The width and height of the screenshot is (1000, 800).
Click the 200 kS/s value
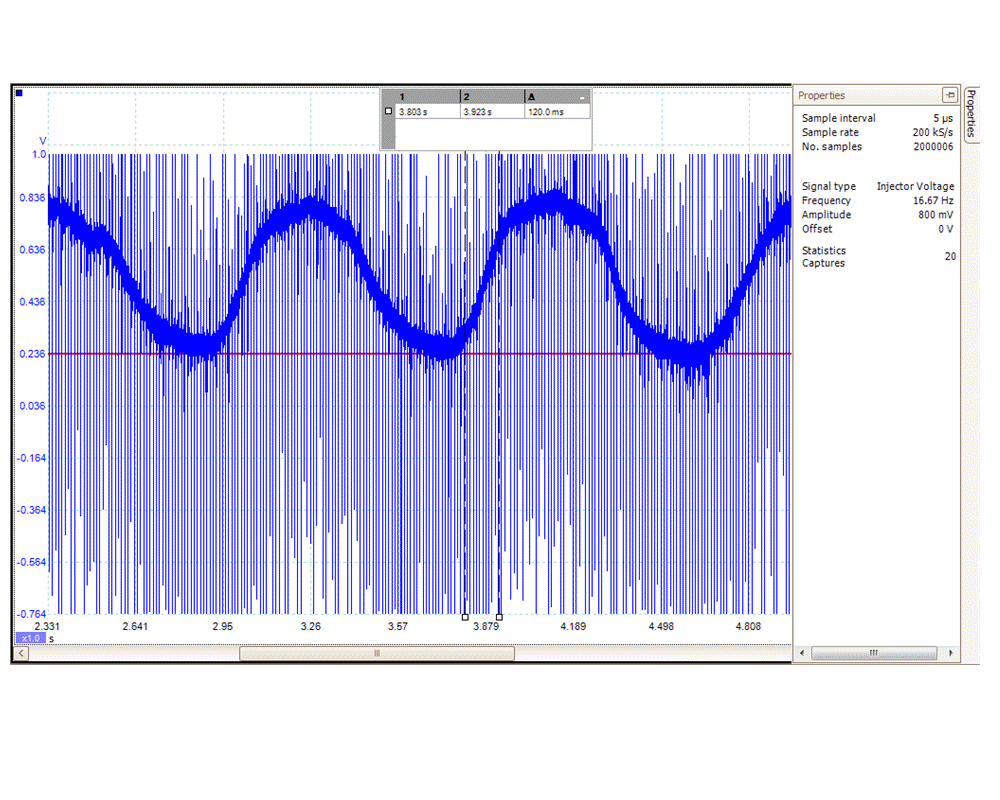(933, 132)
